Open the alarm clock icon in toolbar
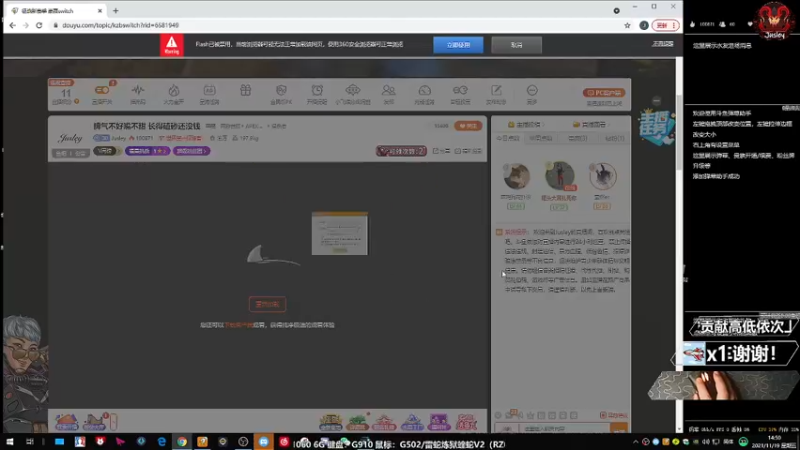The image size is (800, 450). pyautogui.click(x=317, y=90)
